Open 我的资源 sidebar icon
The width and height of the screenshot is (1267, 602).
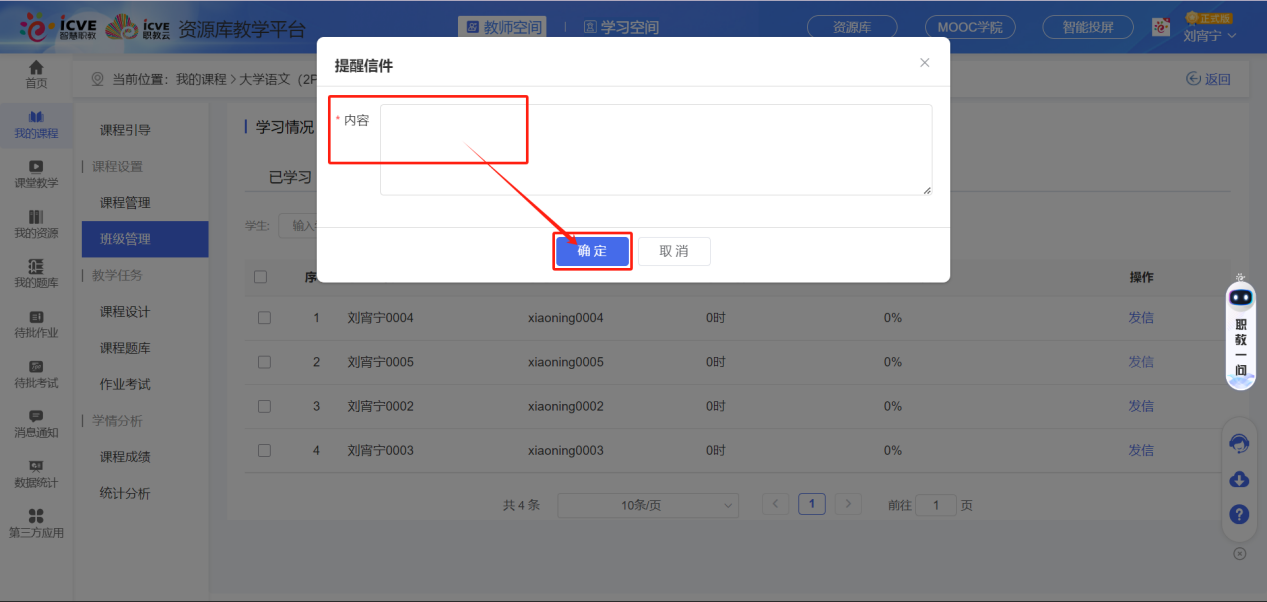[x=36, y=223]
